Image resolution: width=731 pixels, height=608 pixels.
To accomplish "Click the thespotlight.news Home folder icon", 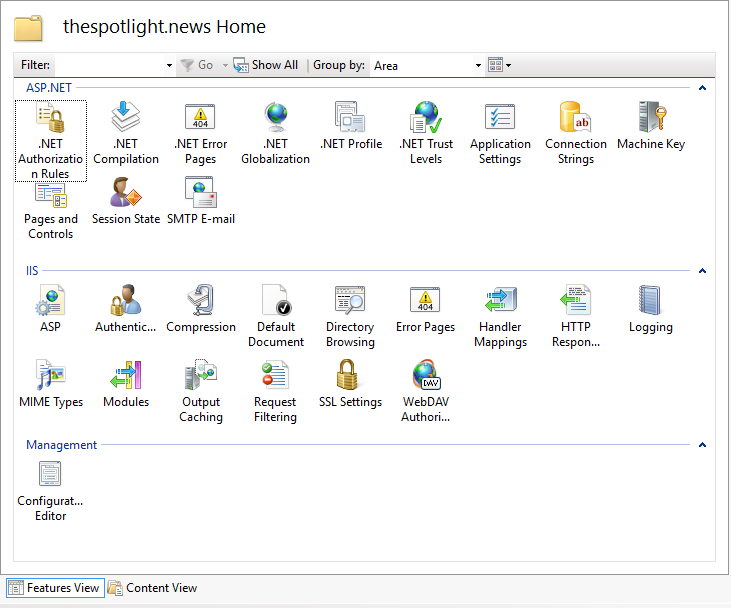I will [28, 28].
